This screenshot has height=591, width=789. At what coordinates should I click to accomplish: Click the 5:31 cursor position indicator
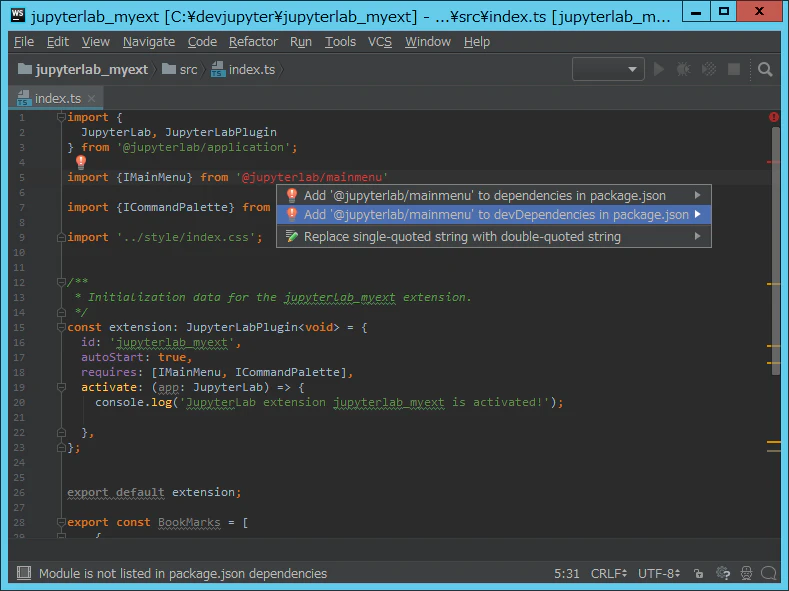click(567, 573)
